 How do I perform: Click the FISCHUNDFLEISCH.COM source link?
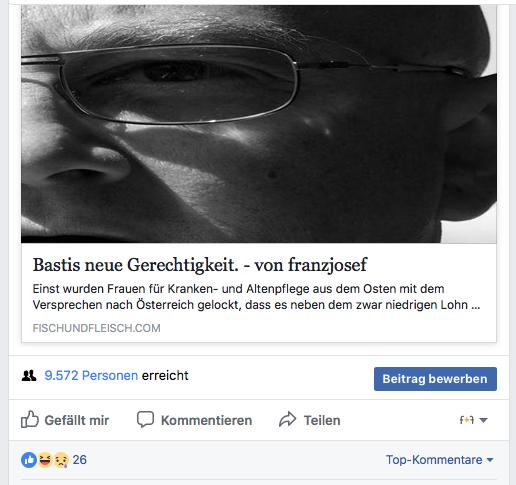96,328
